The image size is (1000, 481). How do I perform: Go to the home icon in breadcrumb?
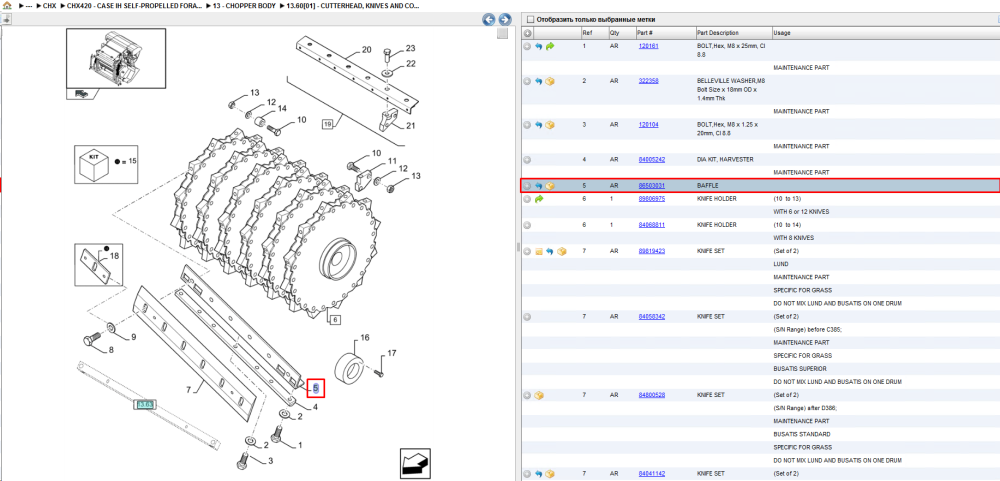tap(6, 5)
